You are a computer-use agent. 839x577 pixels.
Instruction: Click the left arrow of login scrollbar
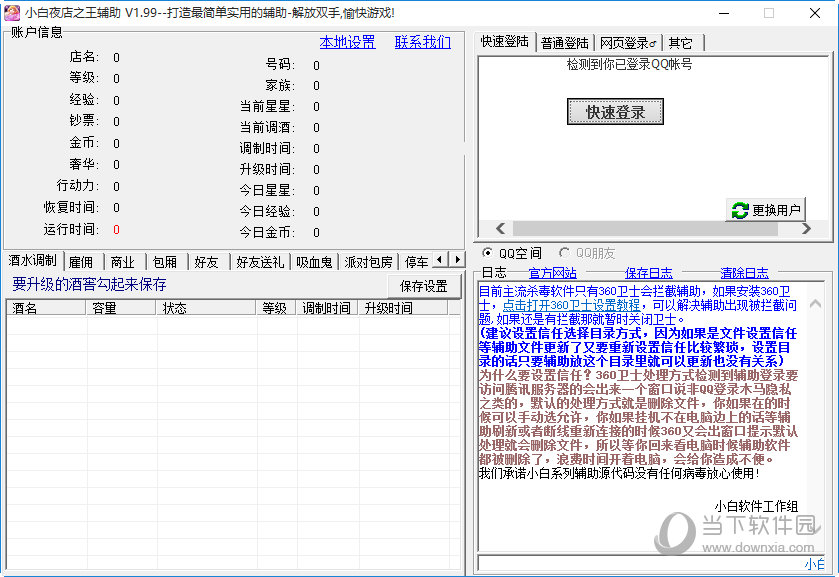click(x=500, y=229)
